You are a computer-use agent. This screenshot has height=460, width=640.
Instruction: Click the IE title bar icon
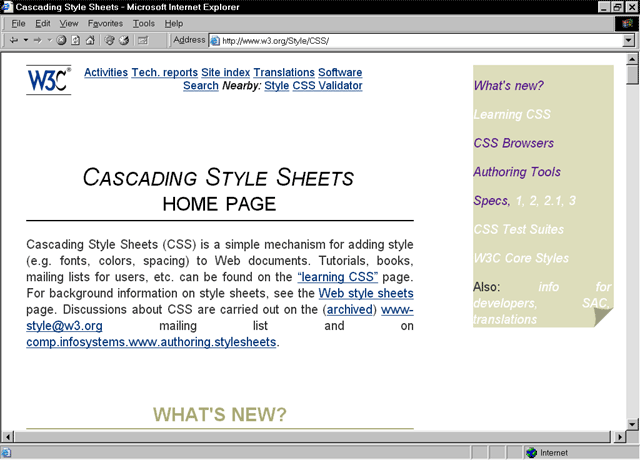pyautogui.click(x=7, y=7)
